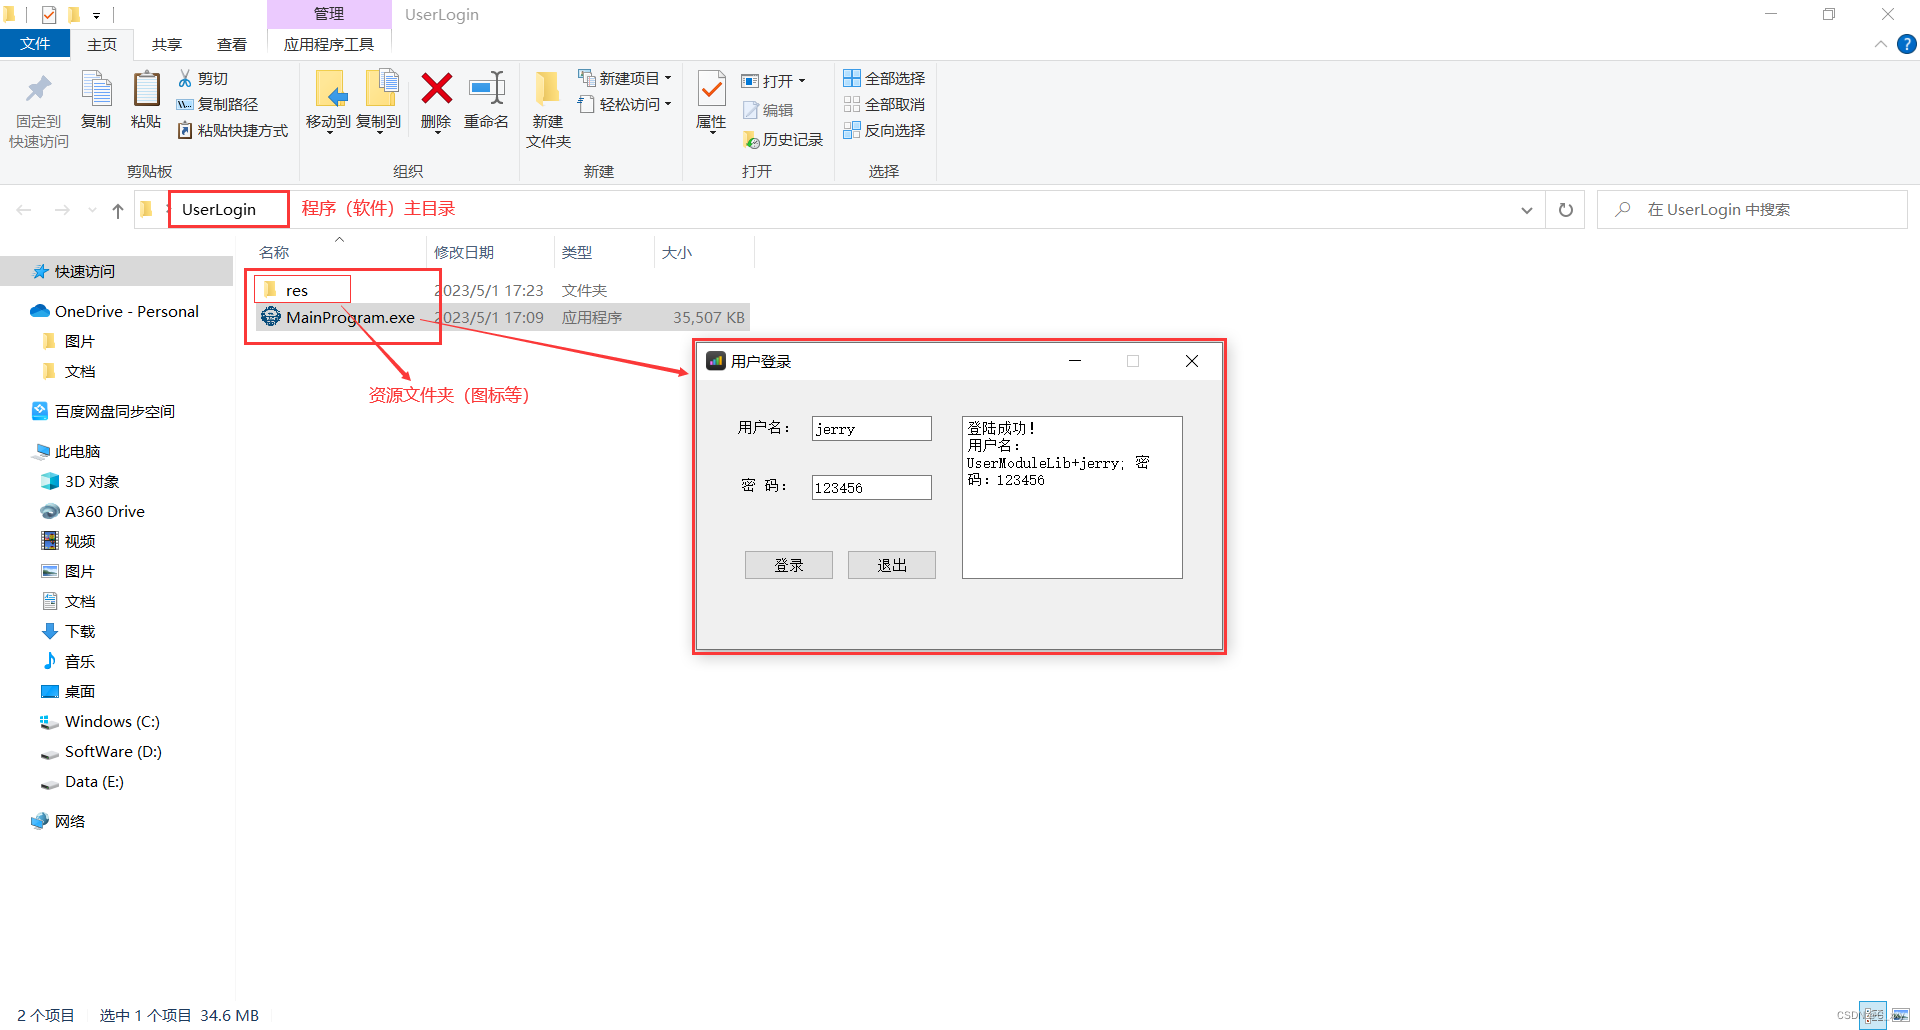Go up one folder level
The image size is (1920, 1030).
coord(118,210)
